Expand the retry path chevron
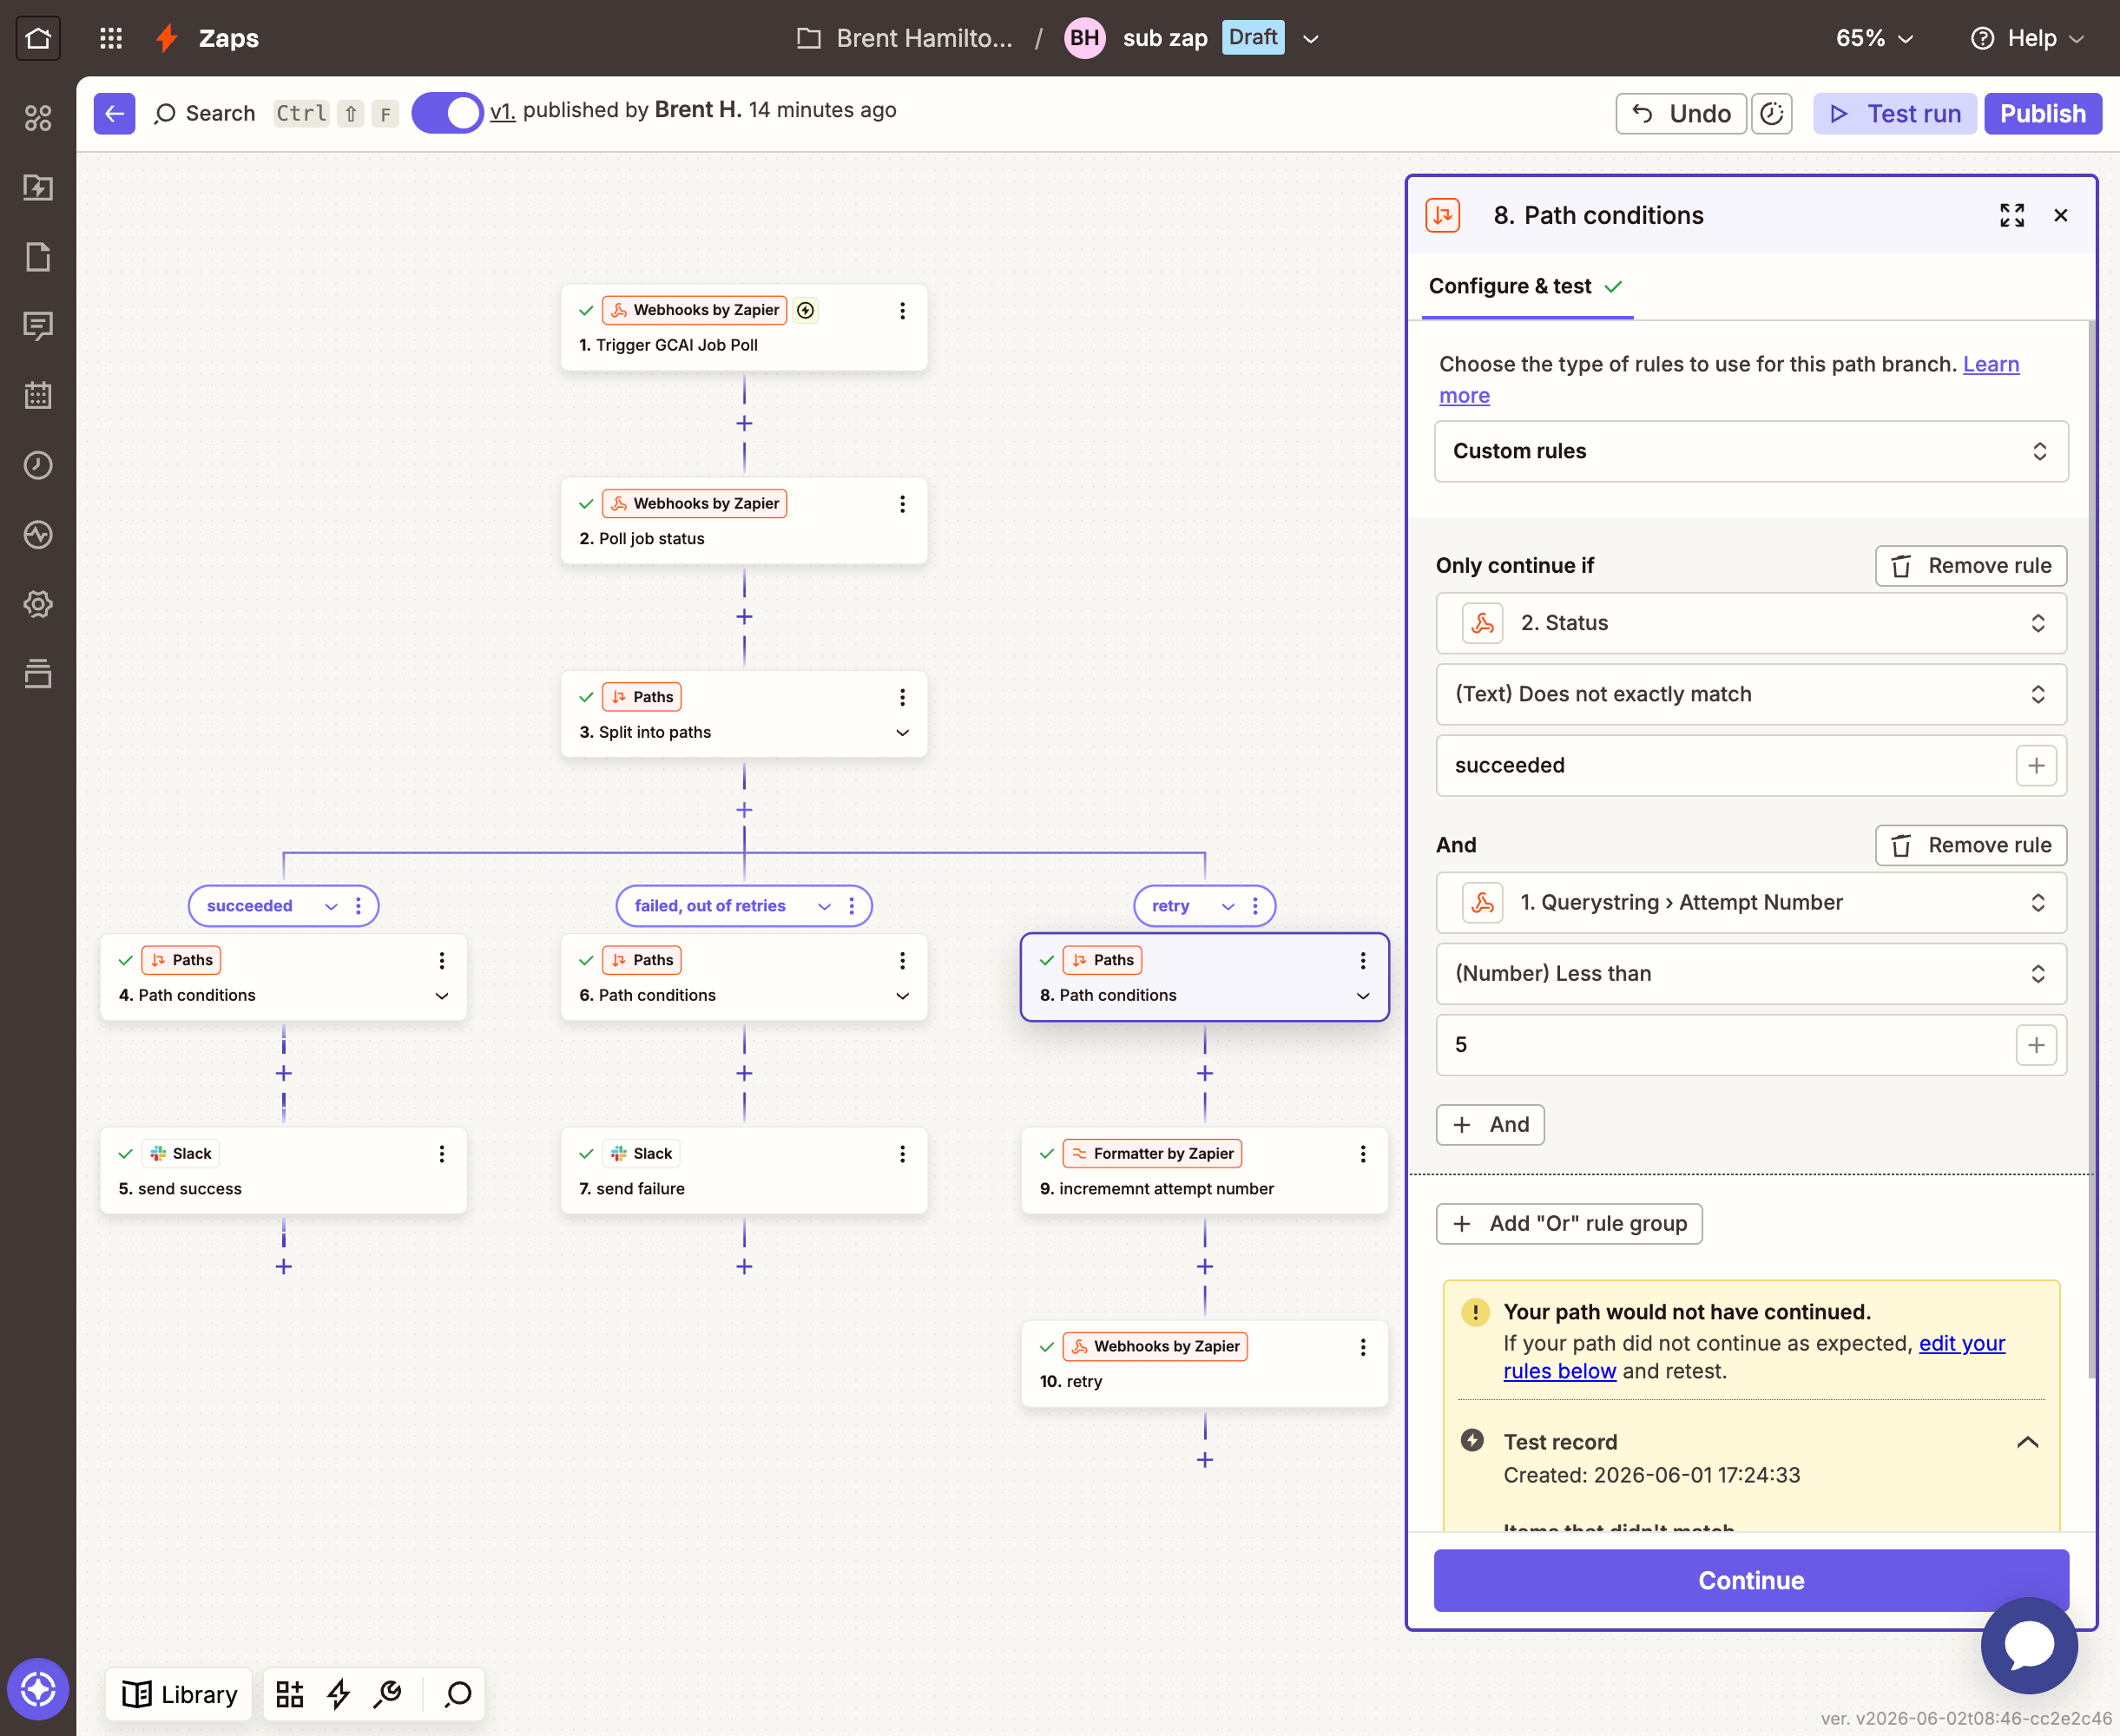The height and width of the screenshot is (1736, 2120). [1228, 906]
